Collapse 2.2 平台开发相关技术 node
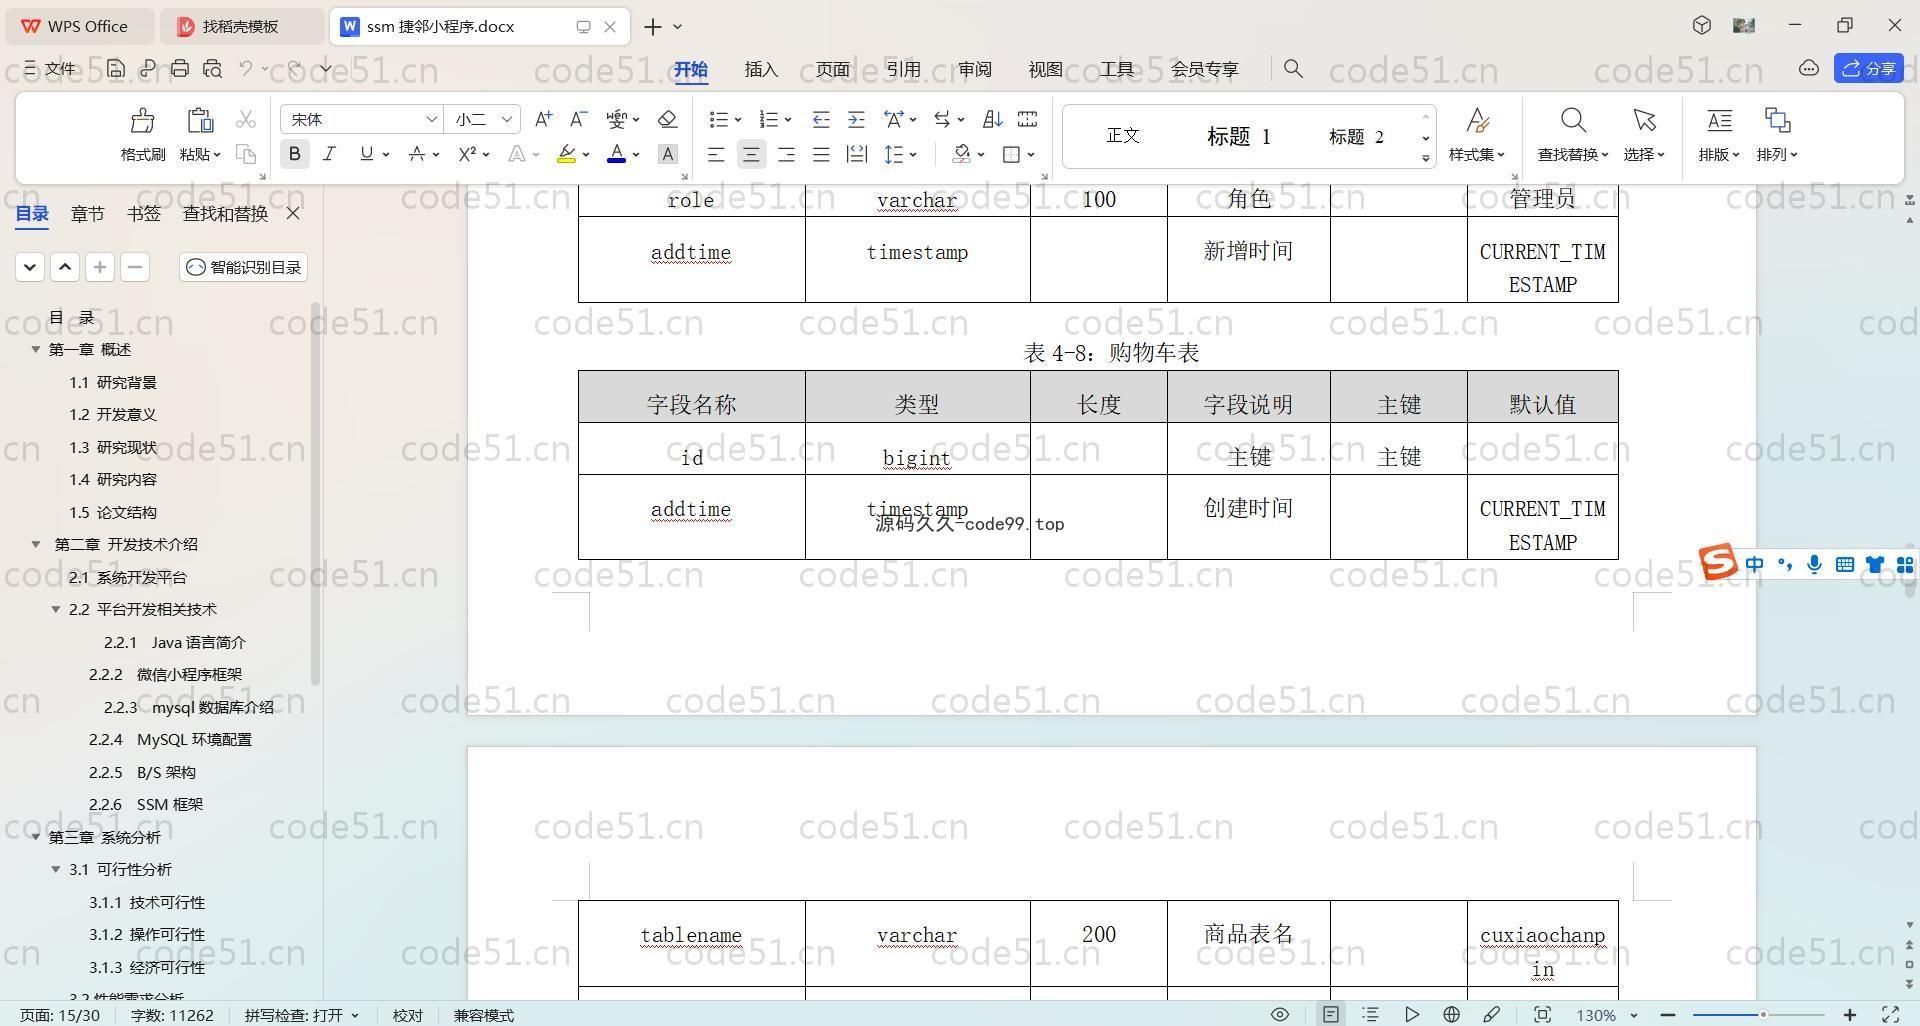This screenshot has width=1920, height=1026. click(56, 609)
